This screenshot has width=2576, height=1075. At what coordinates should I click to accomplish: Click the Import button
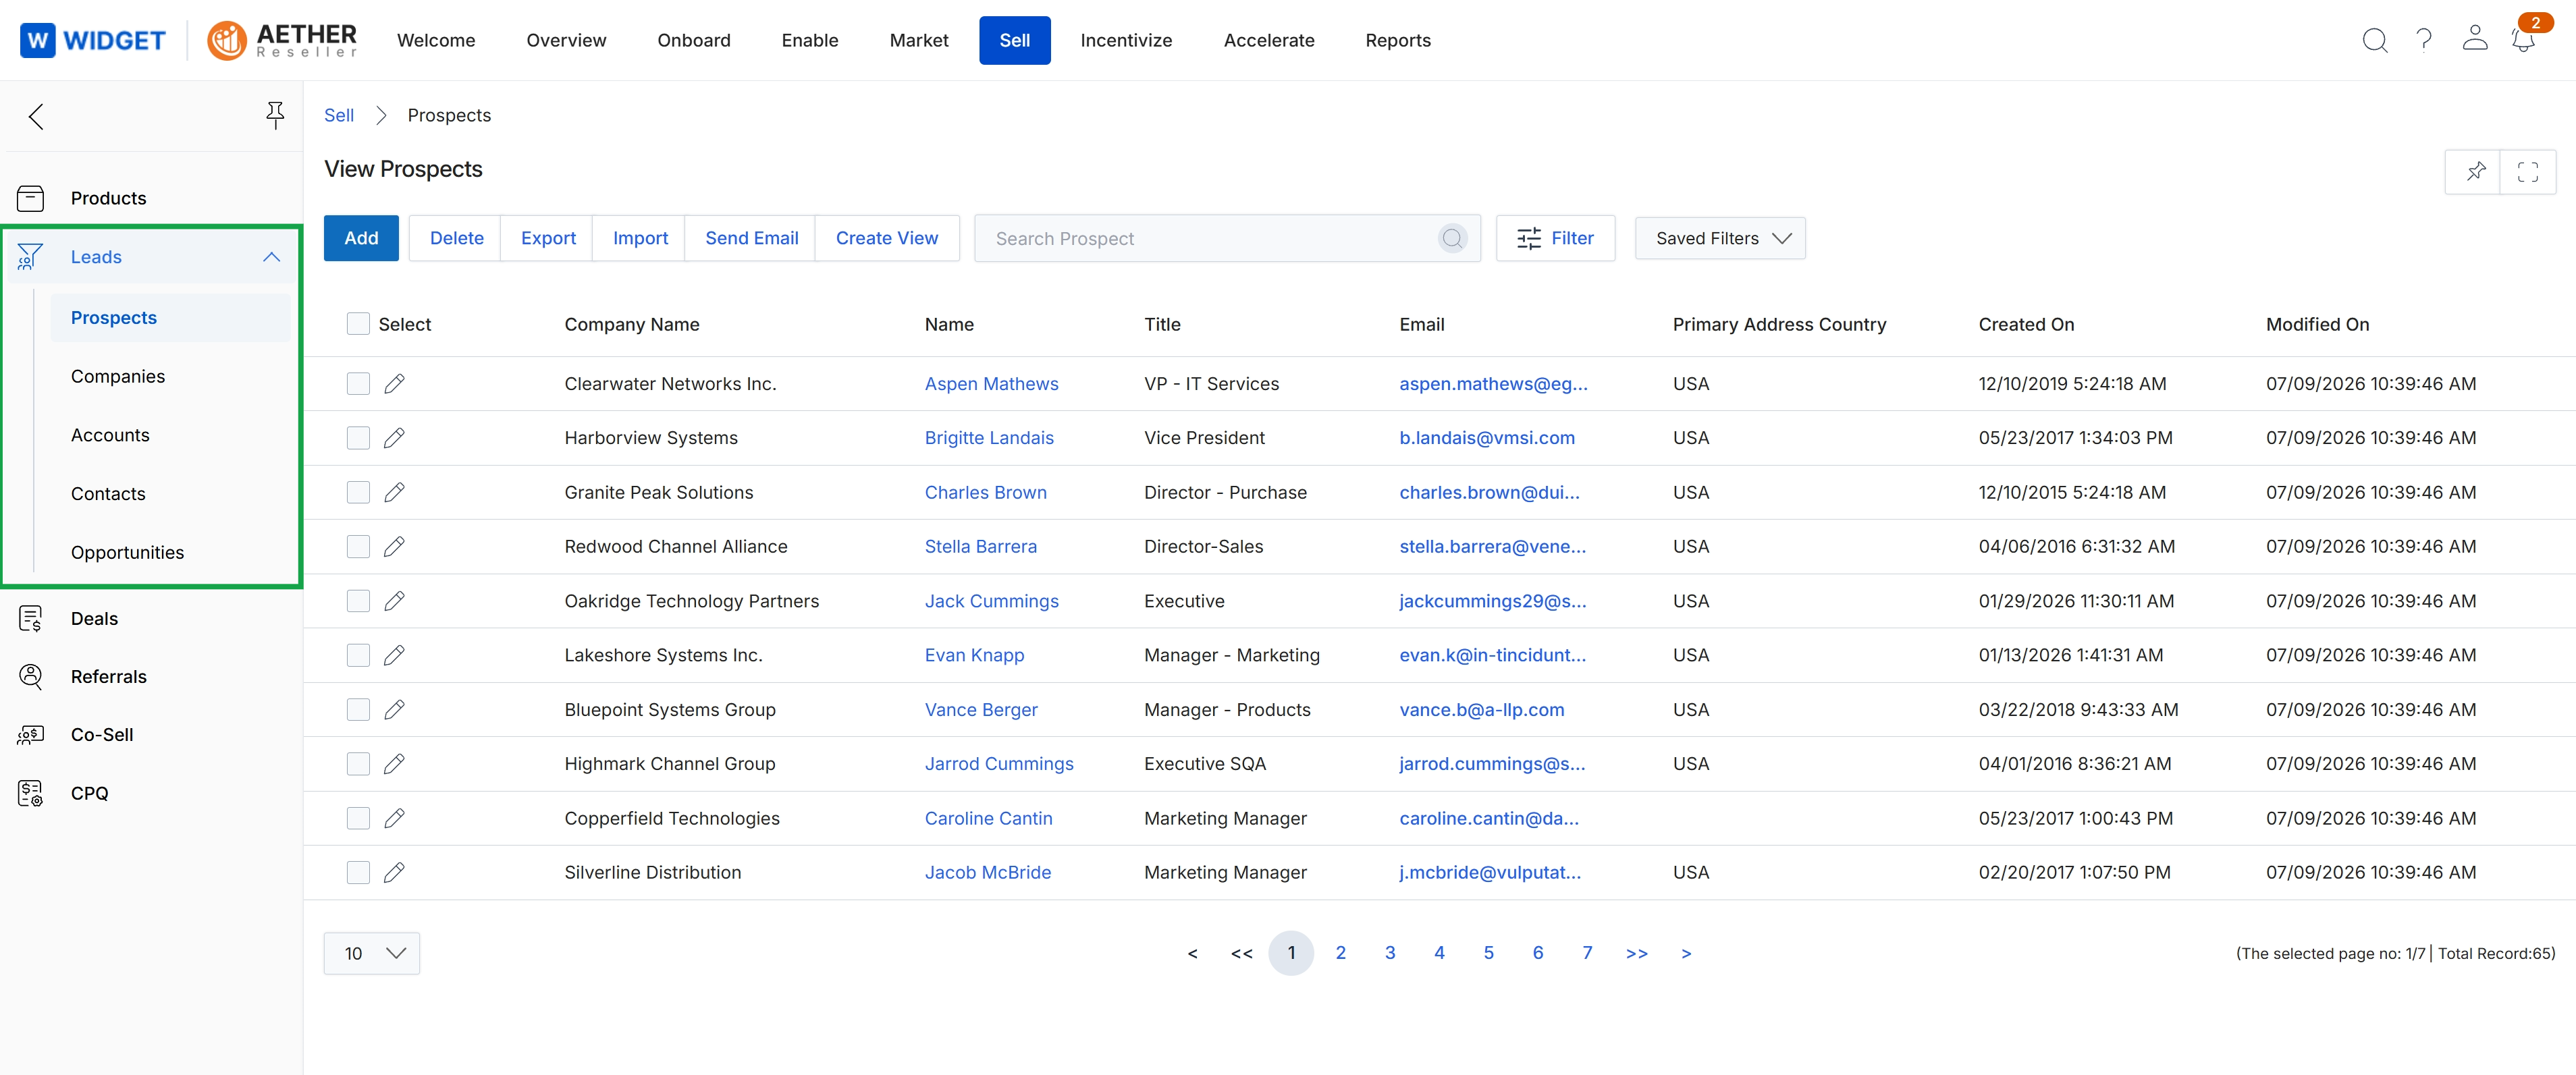pyautogui.click(x=640, y=238)
